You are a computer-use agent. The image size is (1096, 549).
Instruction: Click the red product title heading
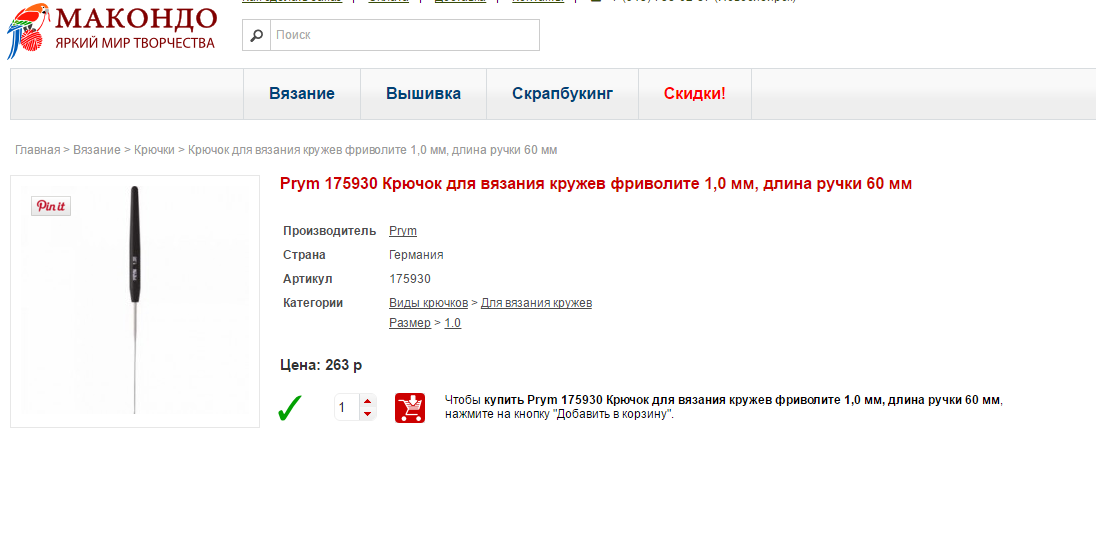pyautogui.click(x=596, y=184)
